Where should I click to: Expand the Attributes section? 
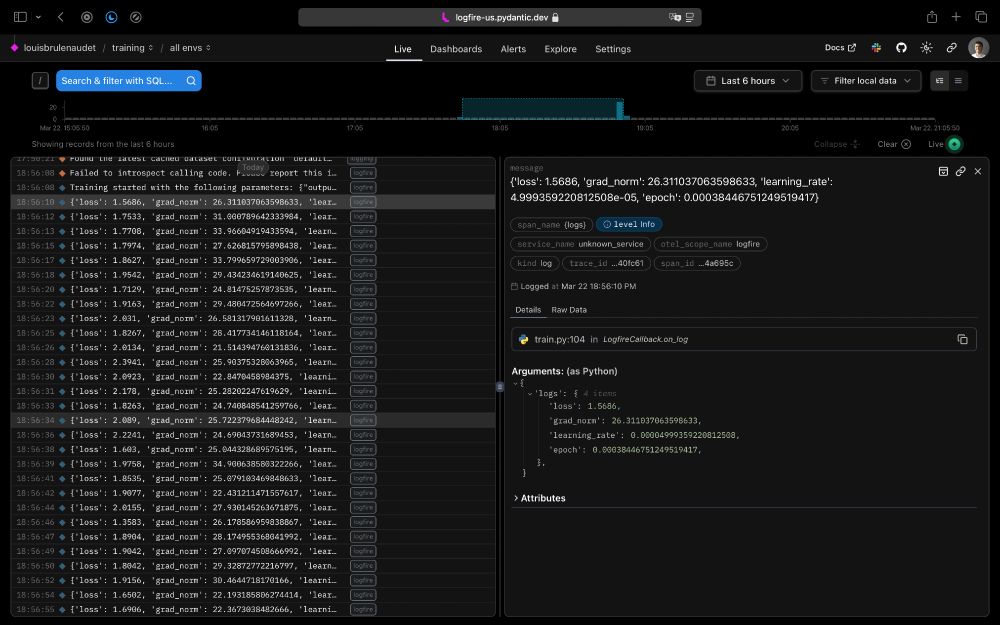(540, 498)
